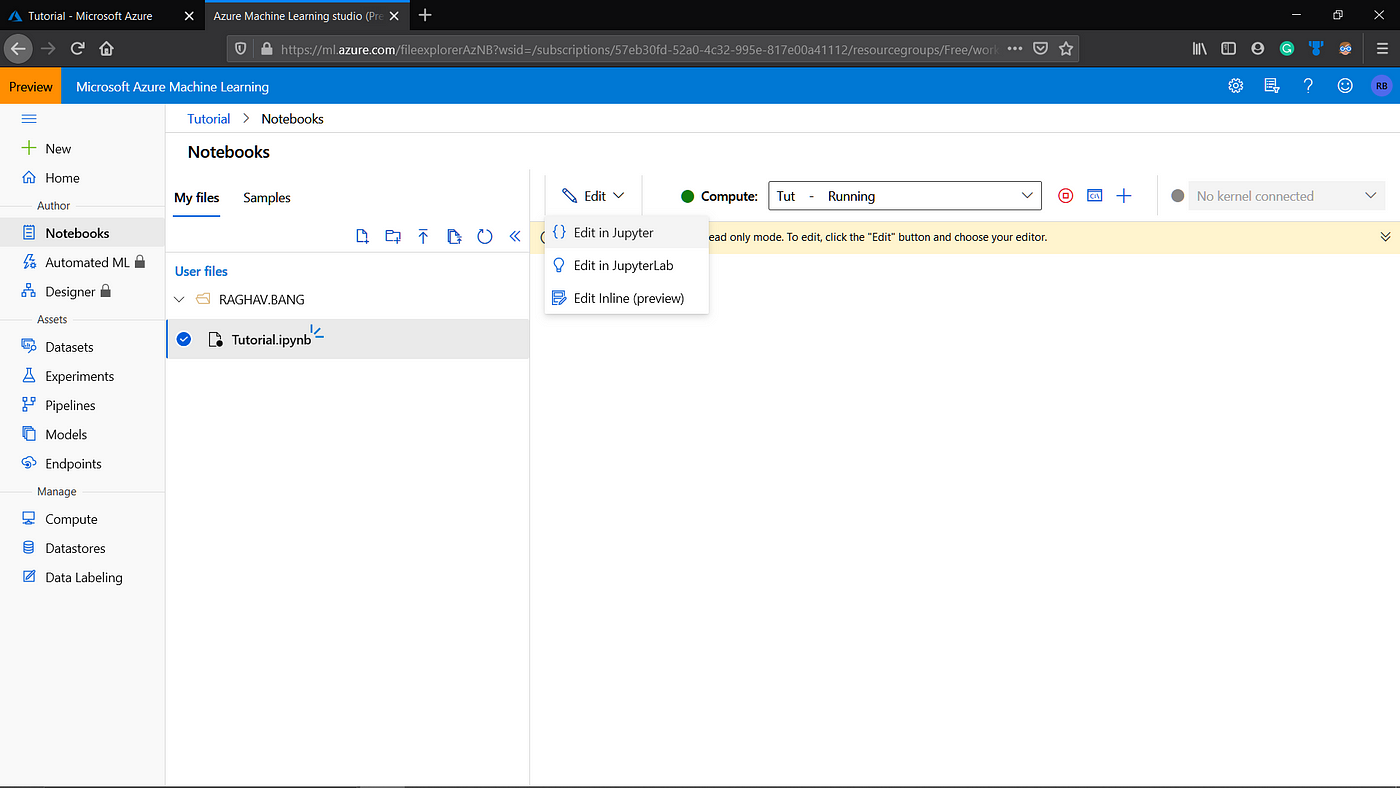Send feedback via the smiley icon
The width and height of the screenshot is (1400, 788).
point(1345,86)
